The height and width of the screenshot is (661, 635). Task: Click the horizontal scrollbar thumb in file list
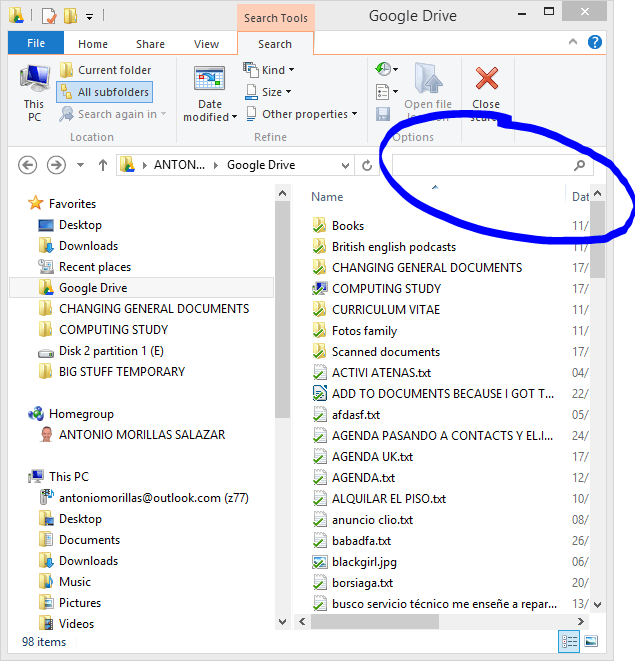(374, 621)
